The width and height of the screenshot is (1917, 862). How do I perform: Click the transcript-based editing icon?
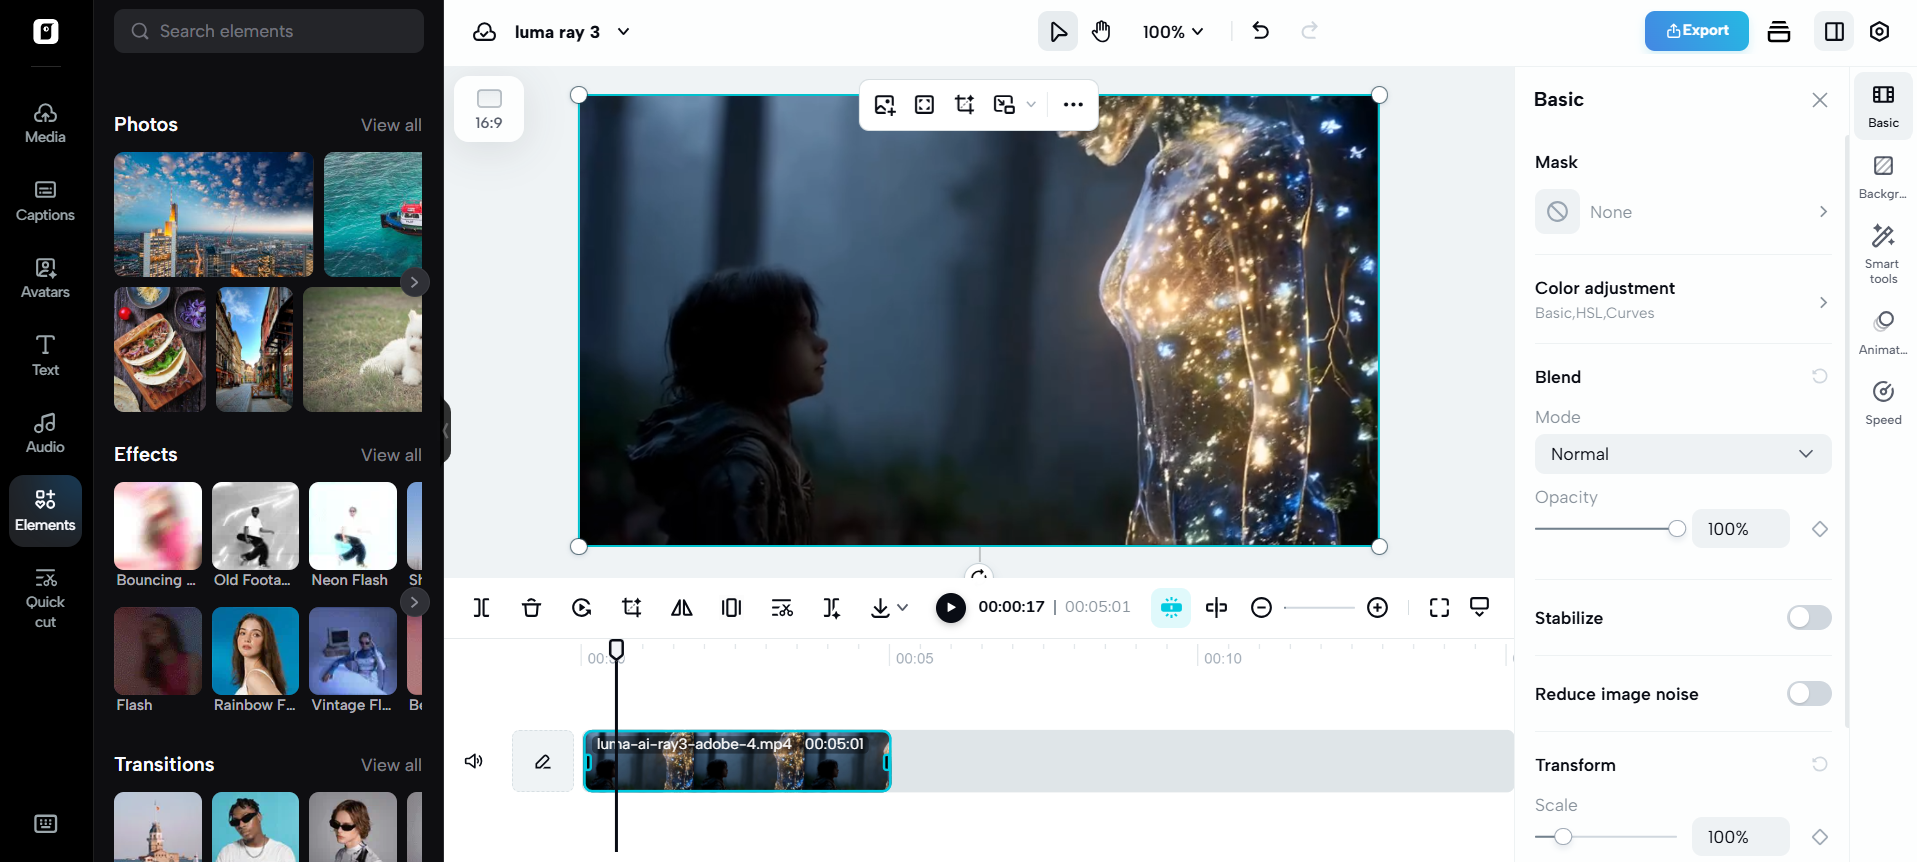tap(782, 608)
